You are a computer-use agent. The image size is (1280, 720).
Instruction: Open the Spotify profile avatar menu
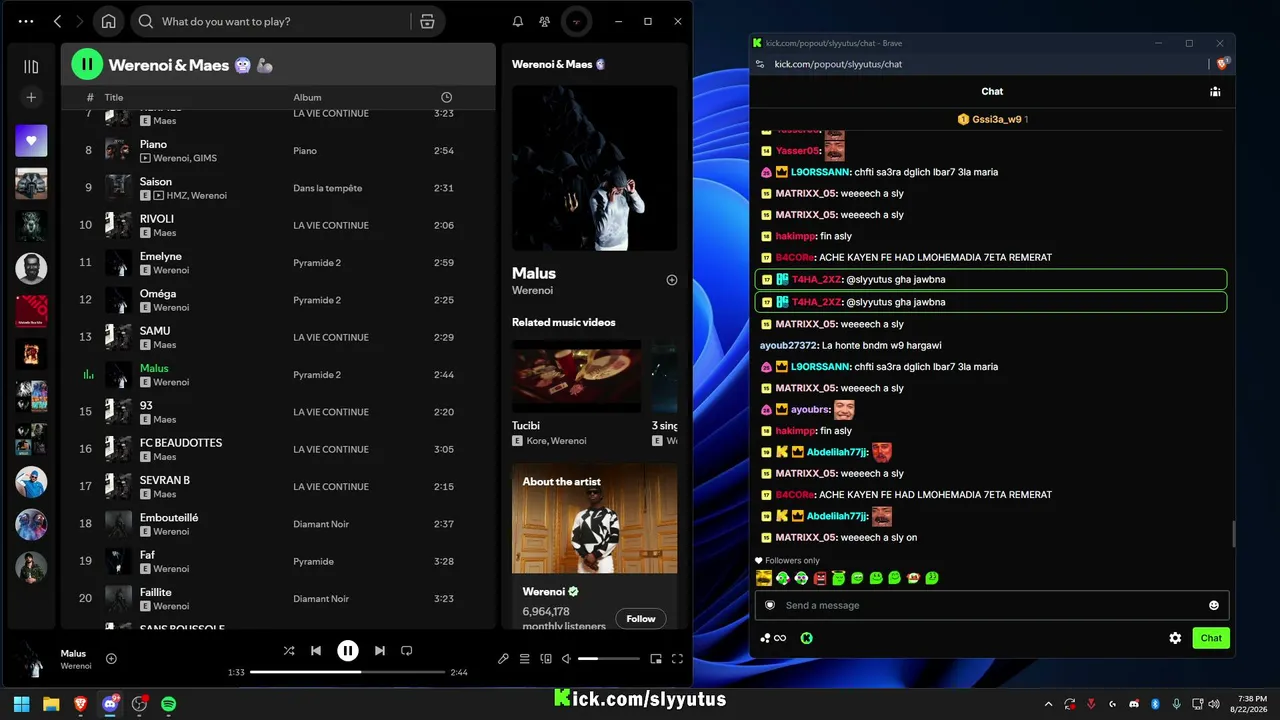(576, 21)
